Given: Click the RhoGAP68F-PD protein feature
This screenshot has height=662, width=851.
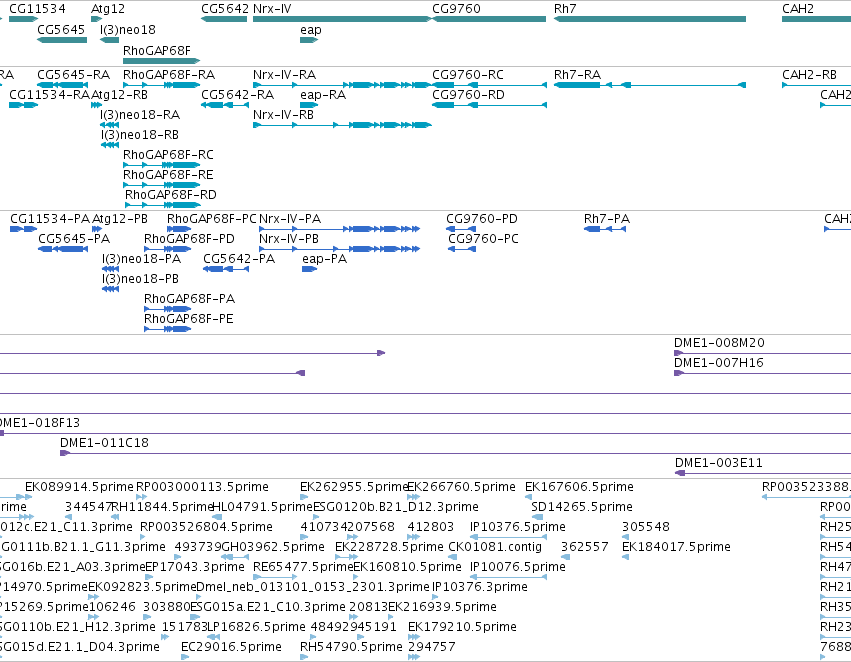Looking at the screenshot, I should pos(168,249).
